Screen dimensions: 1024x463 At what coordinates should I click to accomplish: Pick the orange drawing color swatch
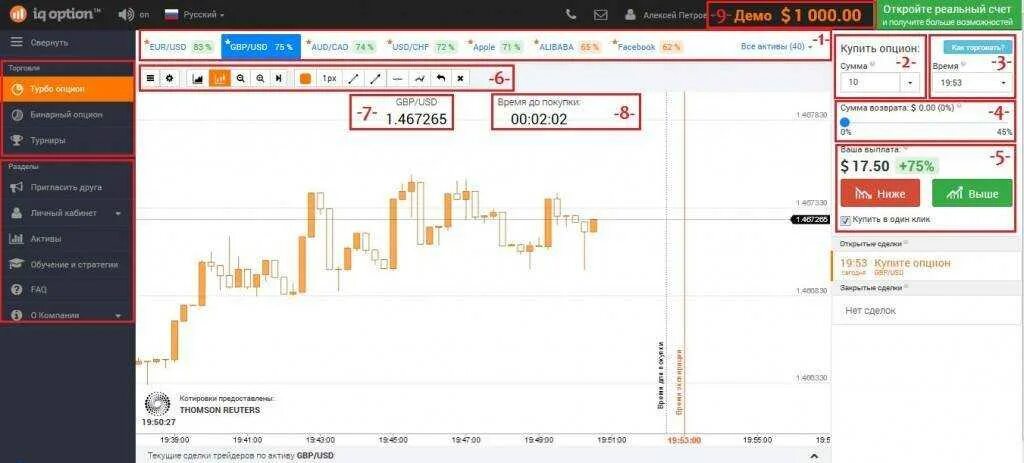click(305, 78)
